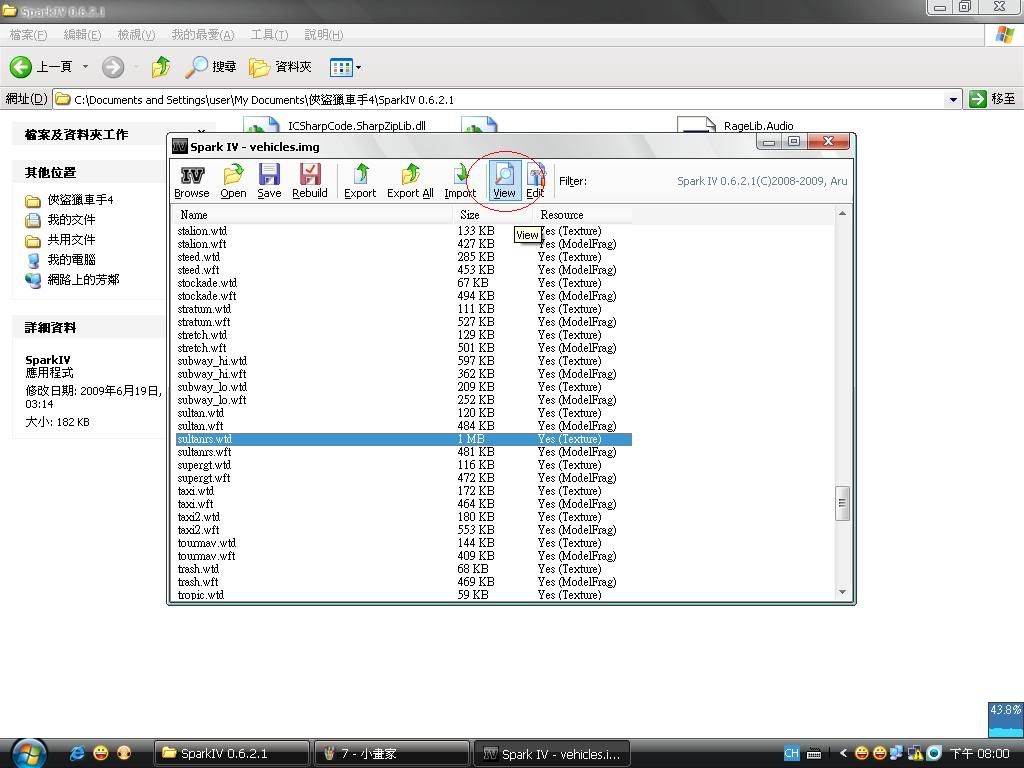
Task: Open the 檔案(F) menu
Action: (x=28, y=35)
